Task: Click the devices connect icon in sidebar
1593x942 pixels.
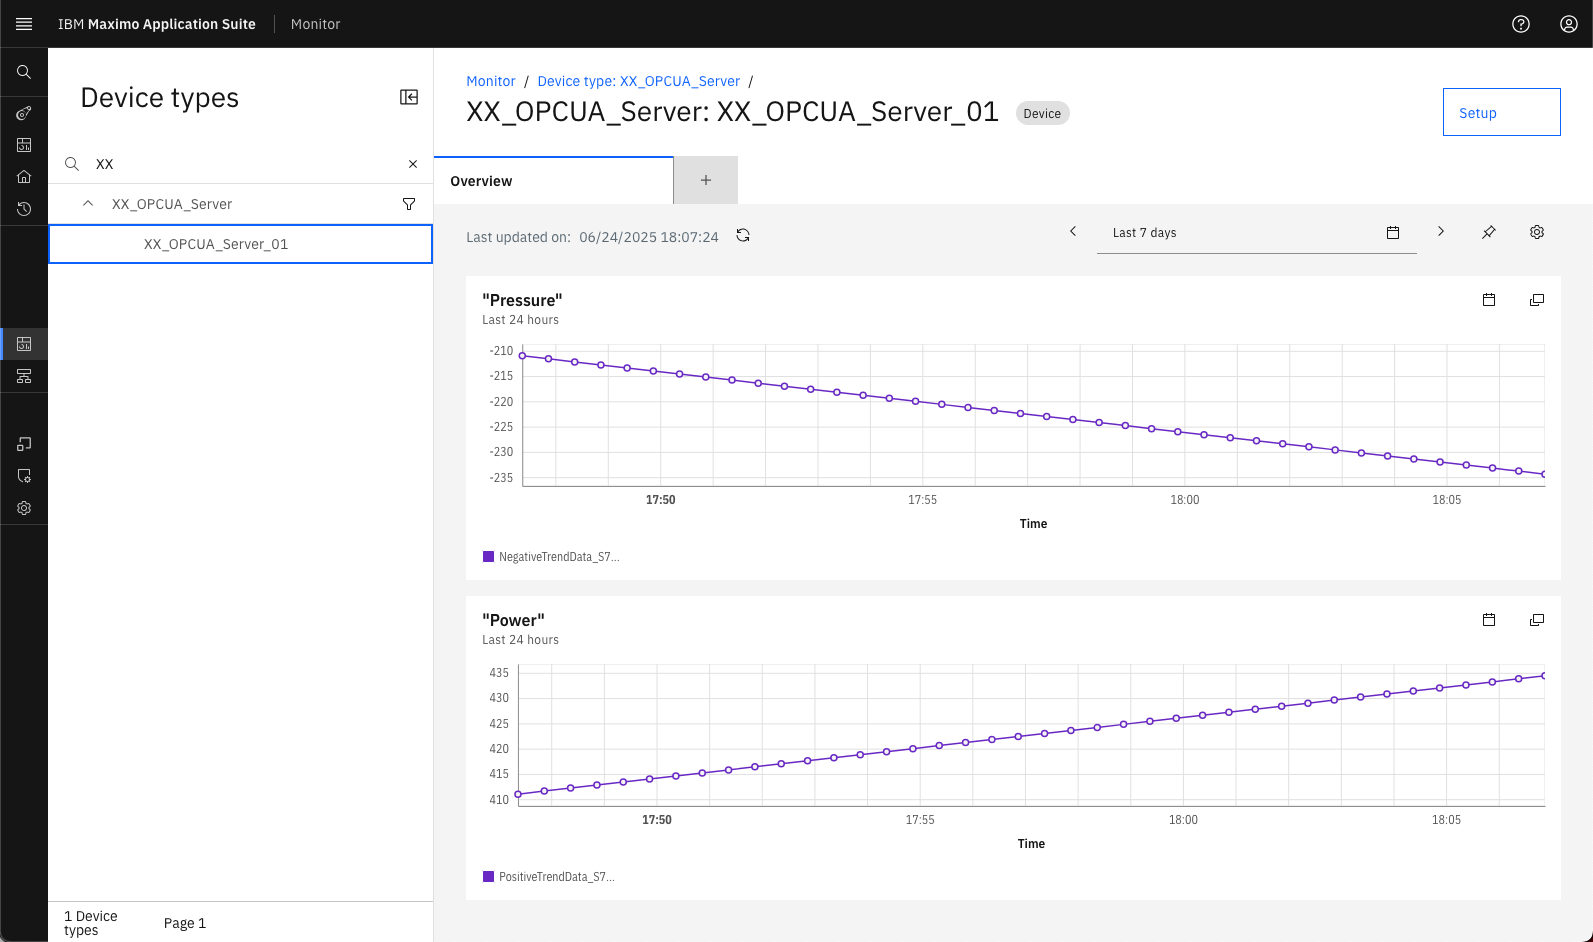Action: pos(24,444)
